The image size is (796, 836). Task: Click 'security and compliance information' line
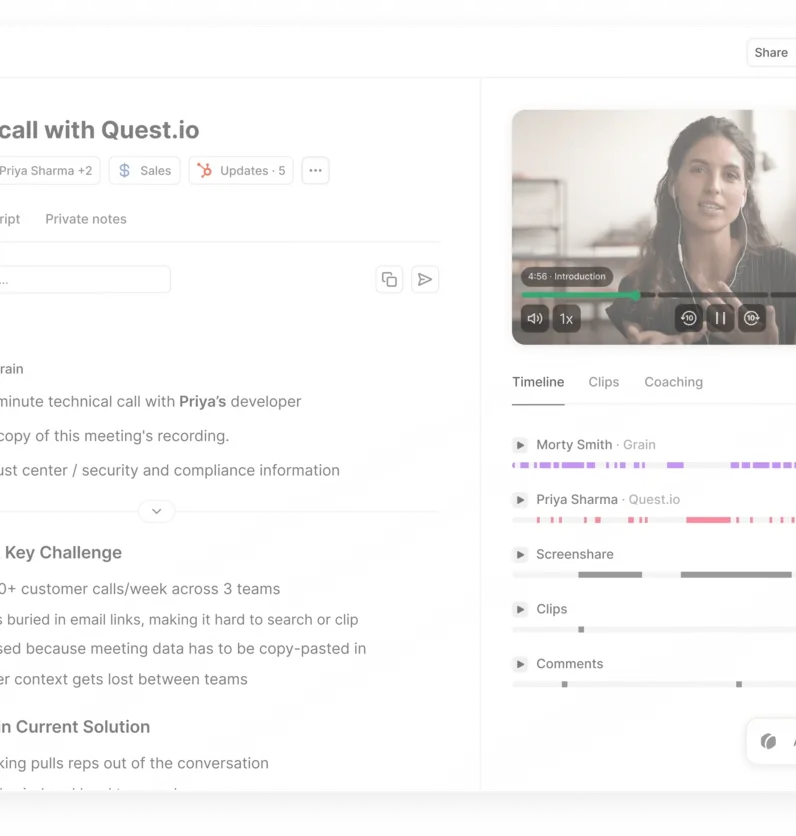click(211, 470)
